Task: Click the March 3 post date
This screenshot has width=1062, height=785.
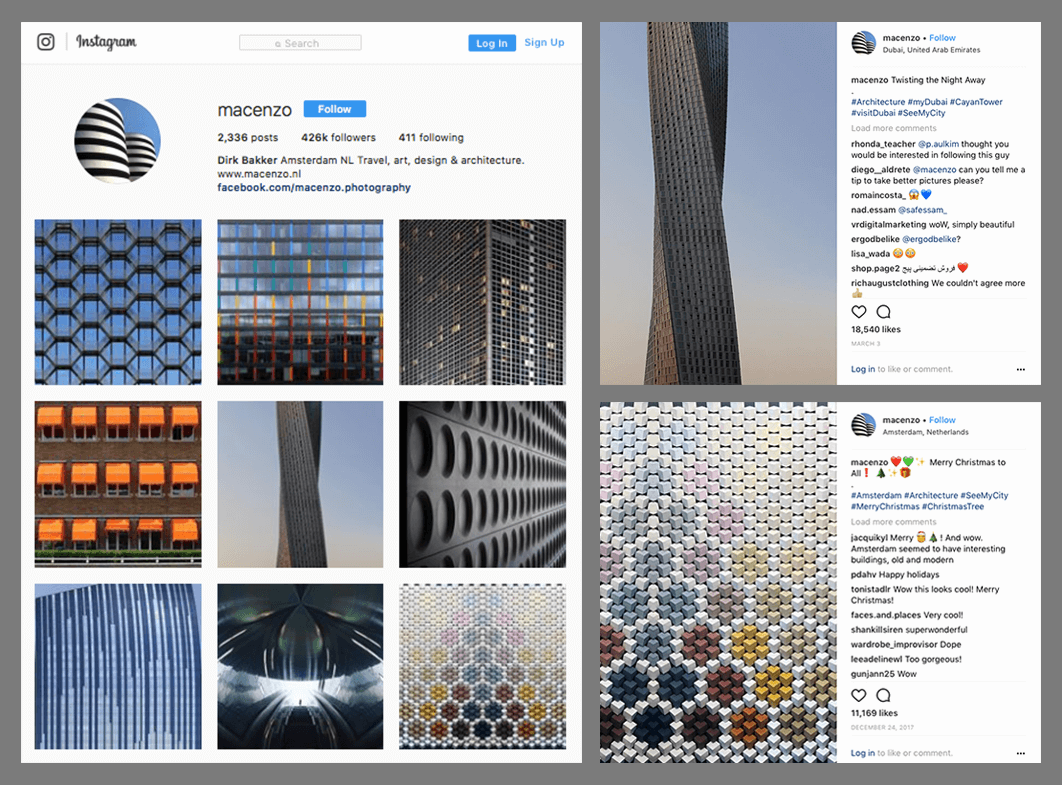Action: tap(866, 343)
